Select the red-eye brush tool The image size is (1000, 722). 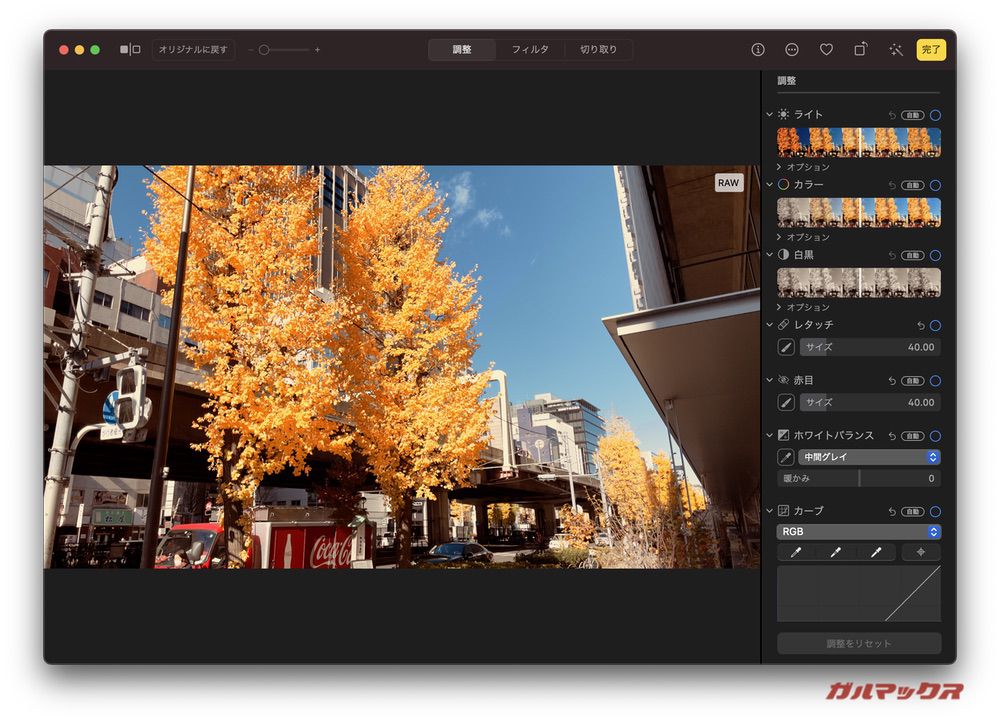(x=787, y=402)
